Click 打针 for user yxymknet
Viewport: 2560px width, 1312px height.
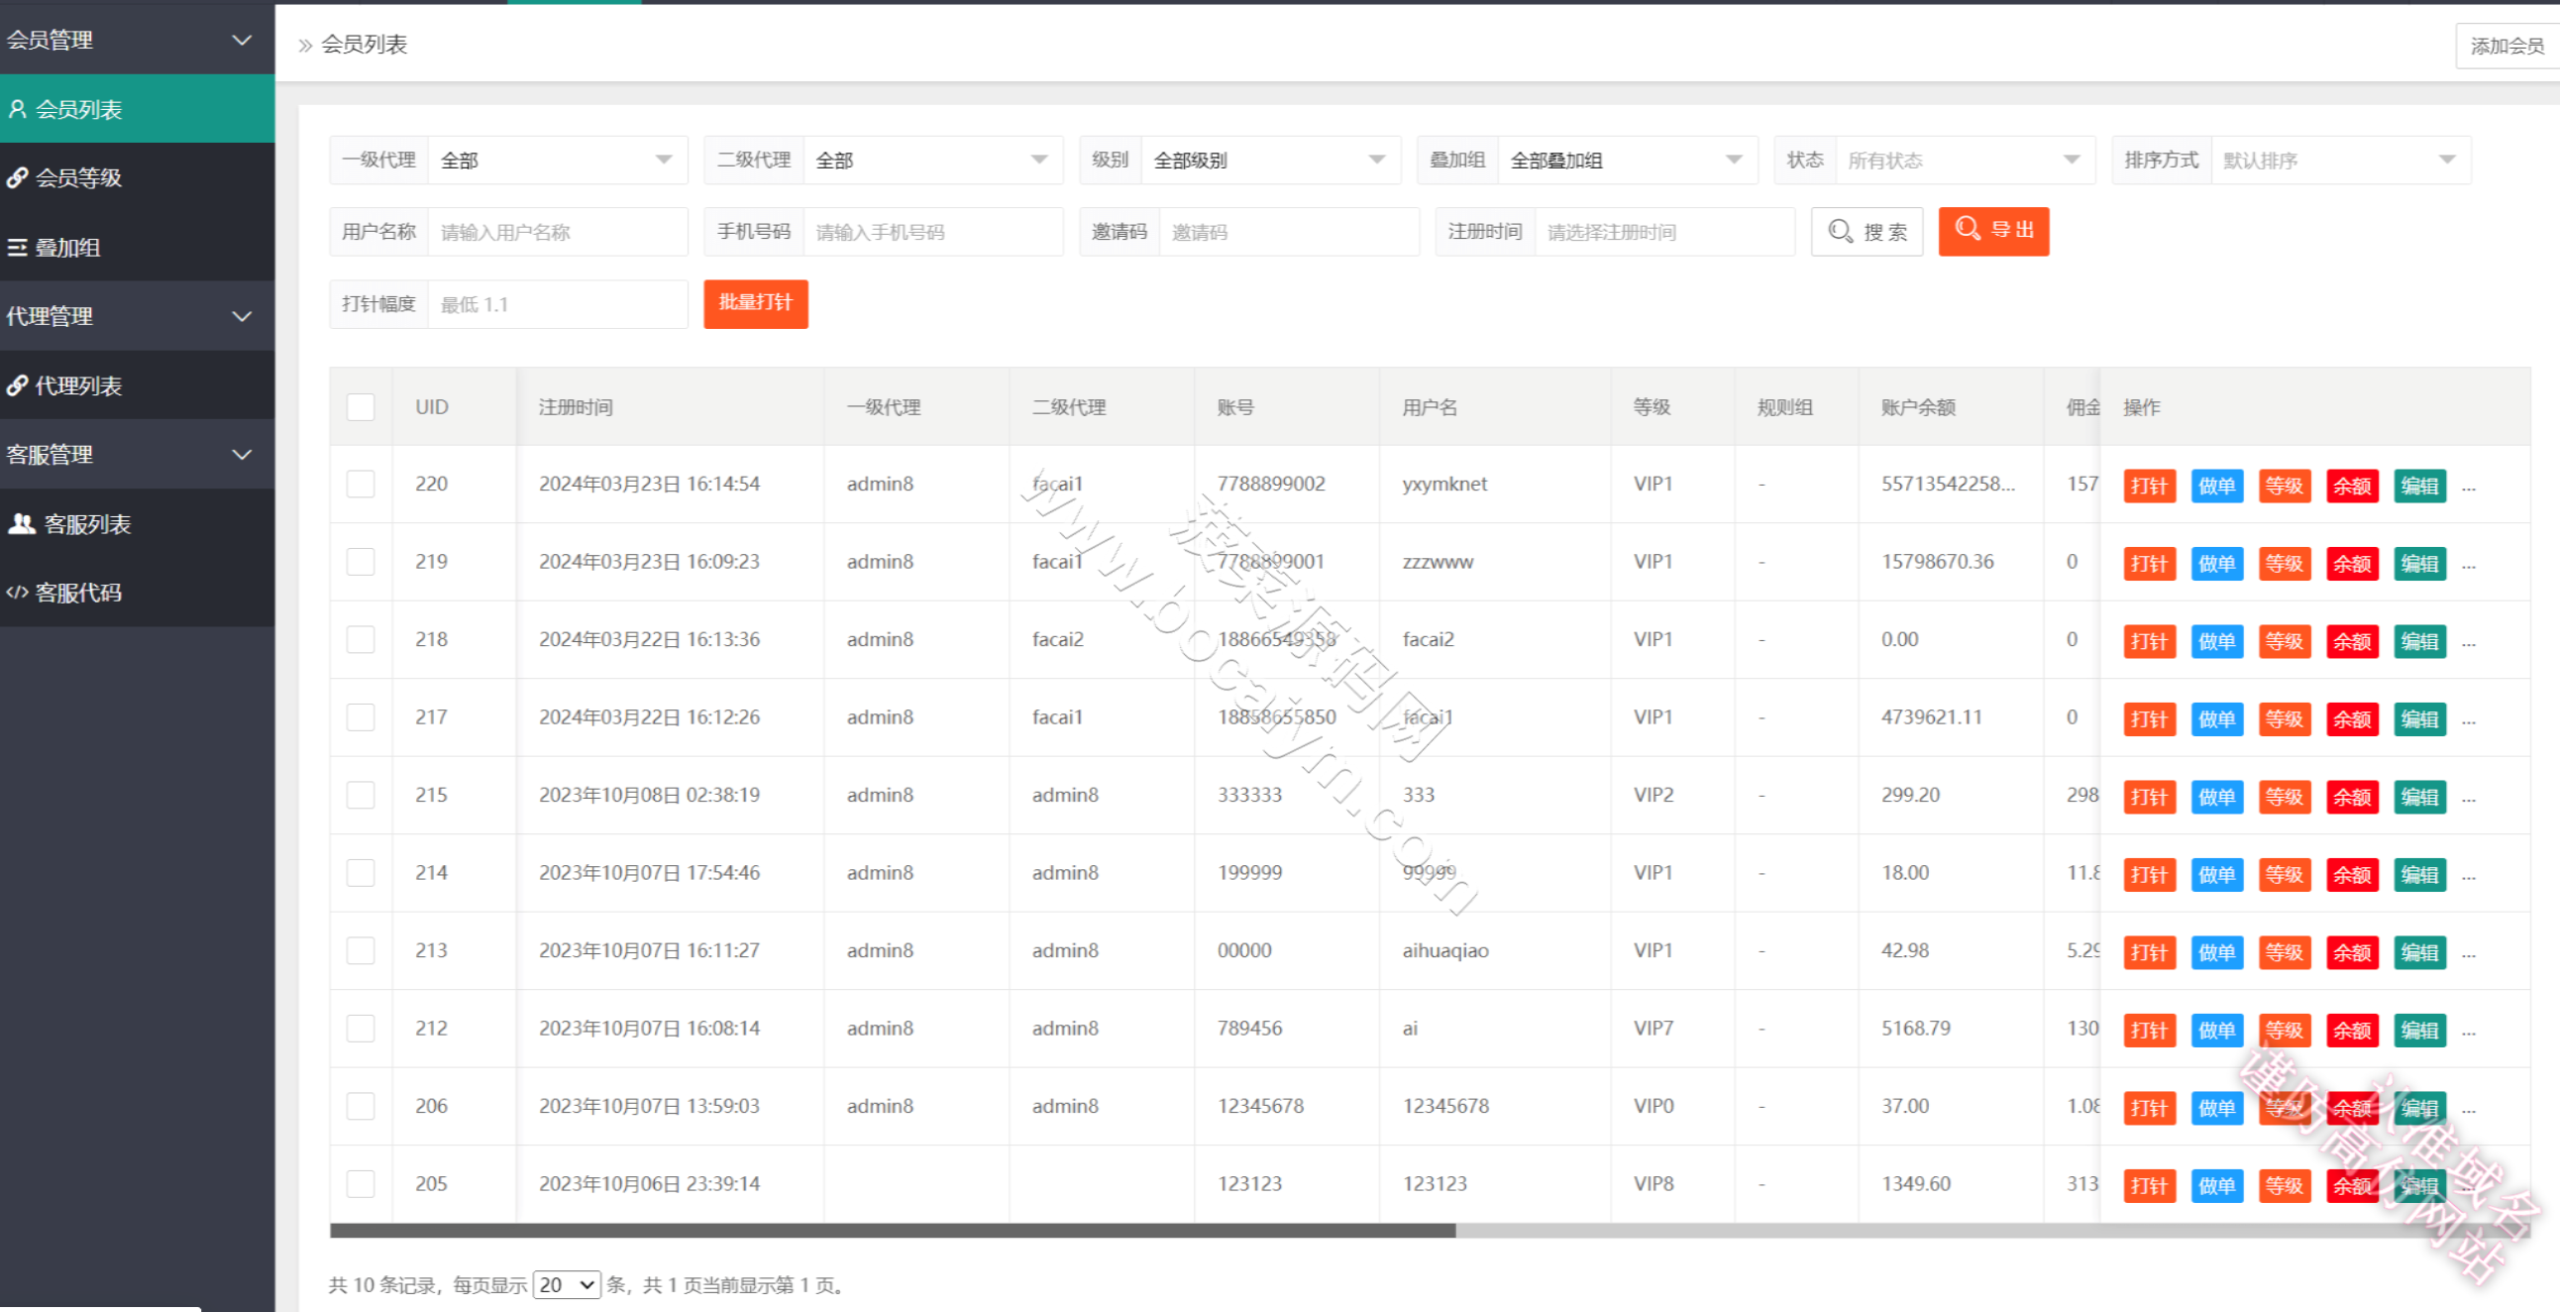click(x=2149, y=486)
